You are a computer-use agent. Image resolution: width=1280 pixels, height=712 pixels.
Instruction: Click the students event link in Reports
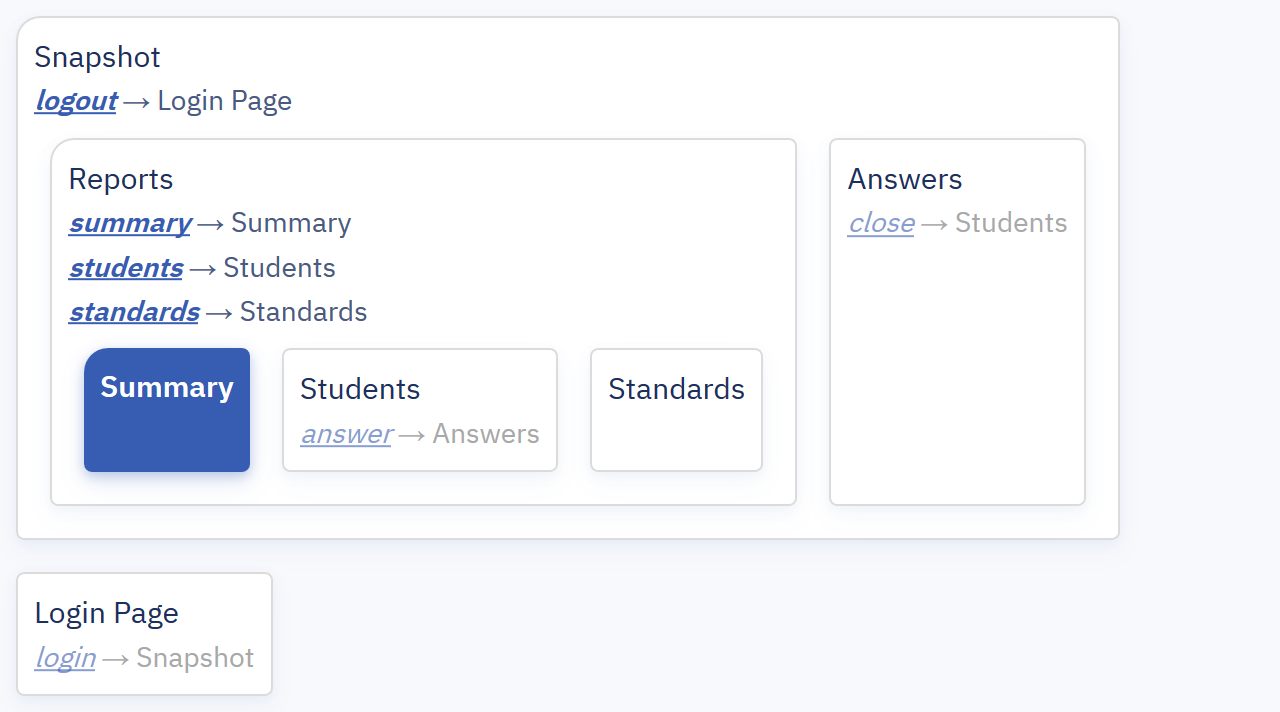click(126, 268)
